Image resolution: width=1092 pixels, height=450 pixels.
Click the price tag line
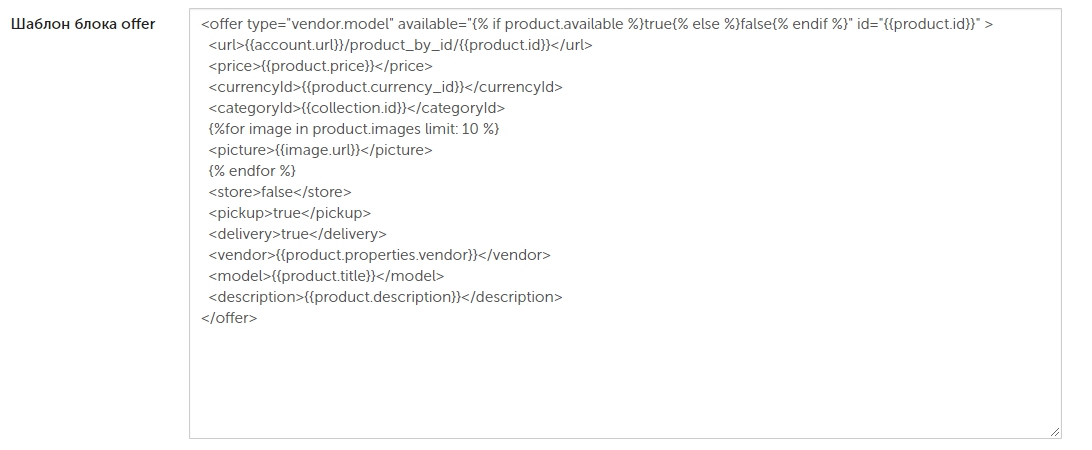click(320, 66)
